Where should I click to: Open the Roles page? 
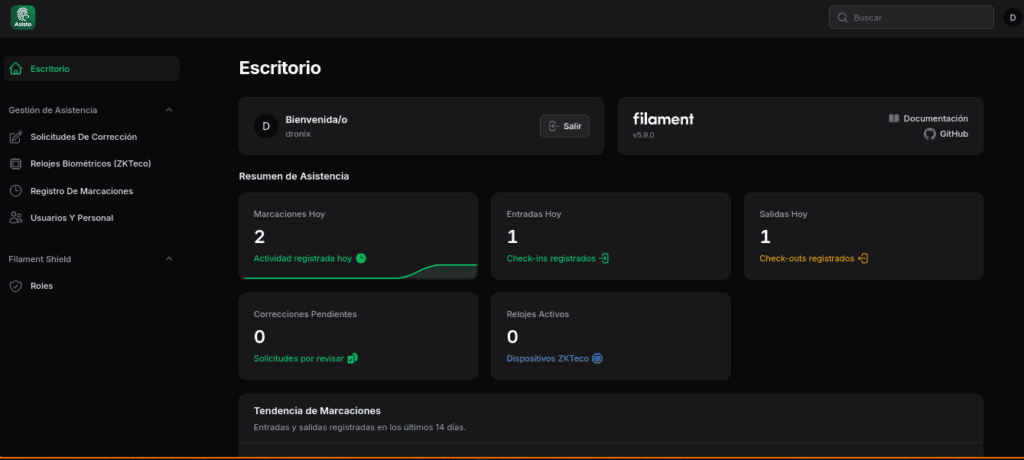[x=91, y=286]
